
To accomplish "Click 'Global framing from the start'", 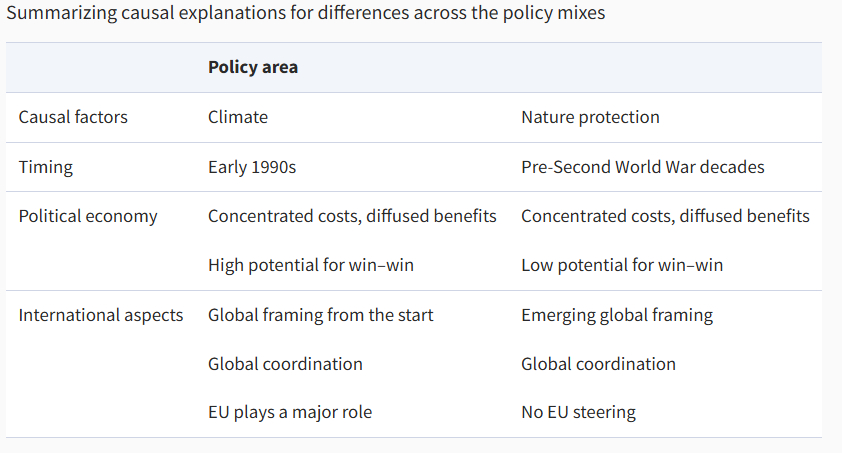I will (321, 315).
